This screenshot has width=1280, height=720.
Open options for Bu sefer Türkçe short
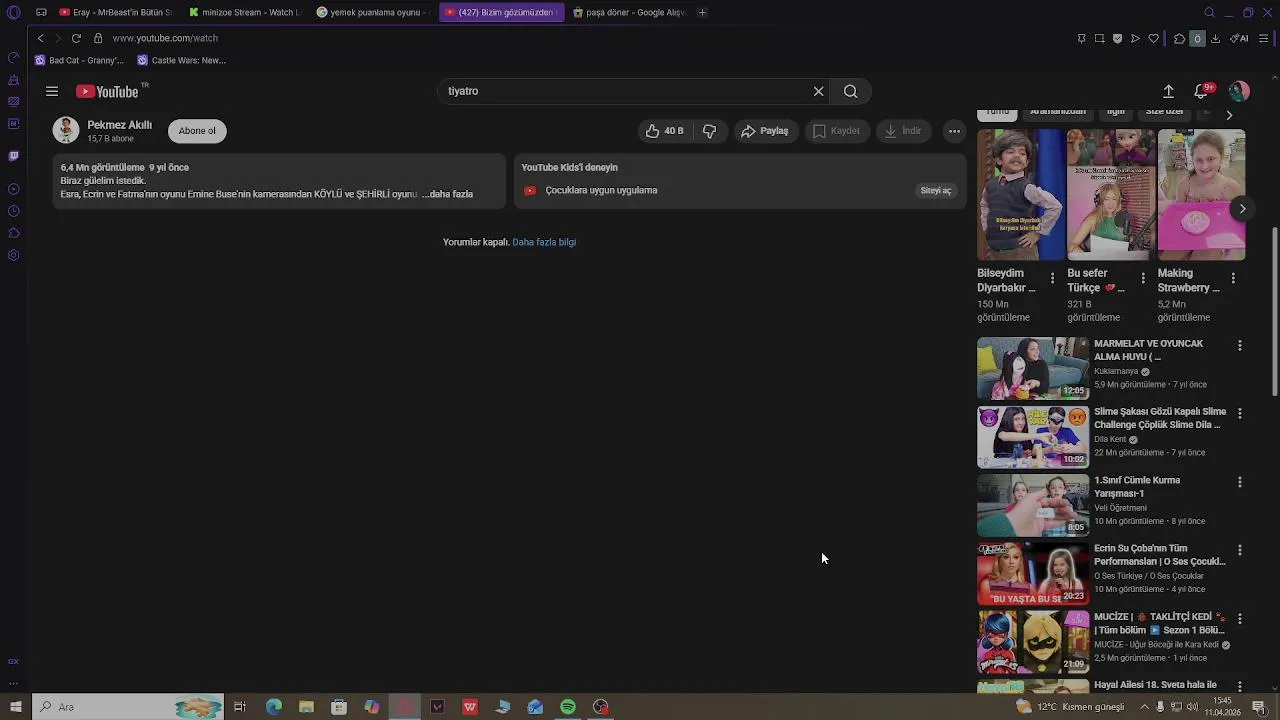pos(1143,278)
